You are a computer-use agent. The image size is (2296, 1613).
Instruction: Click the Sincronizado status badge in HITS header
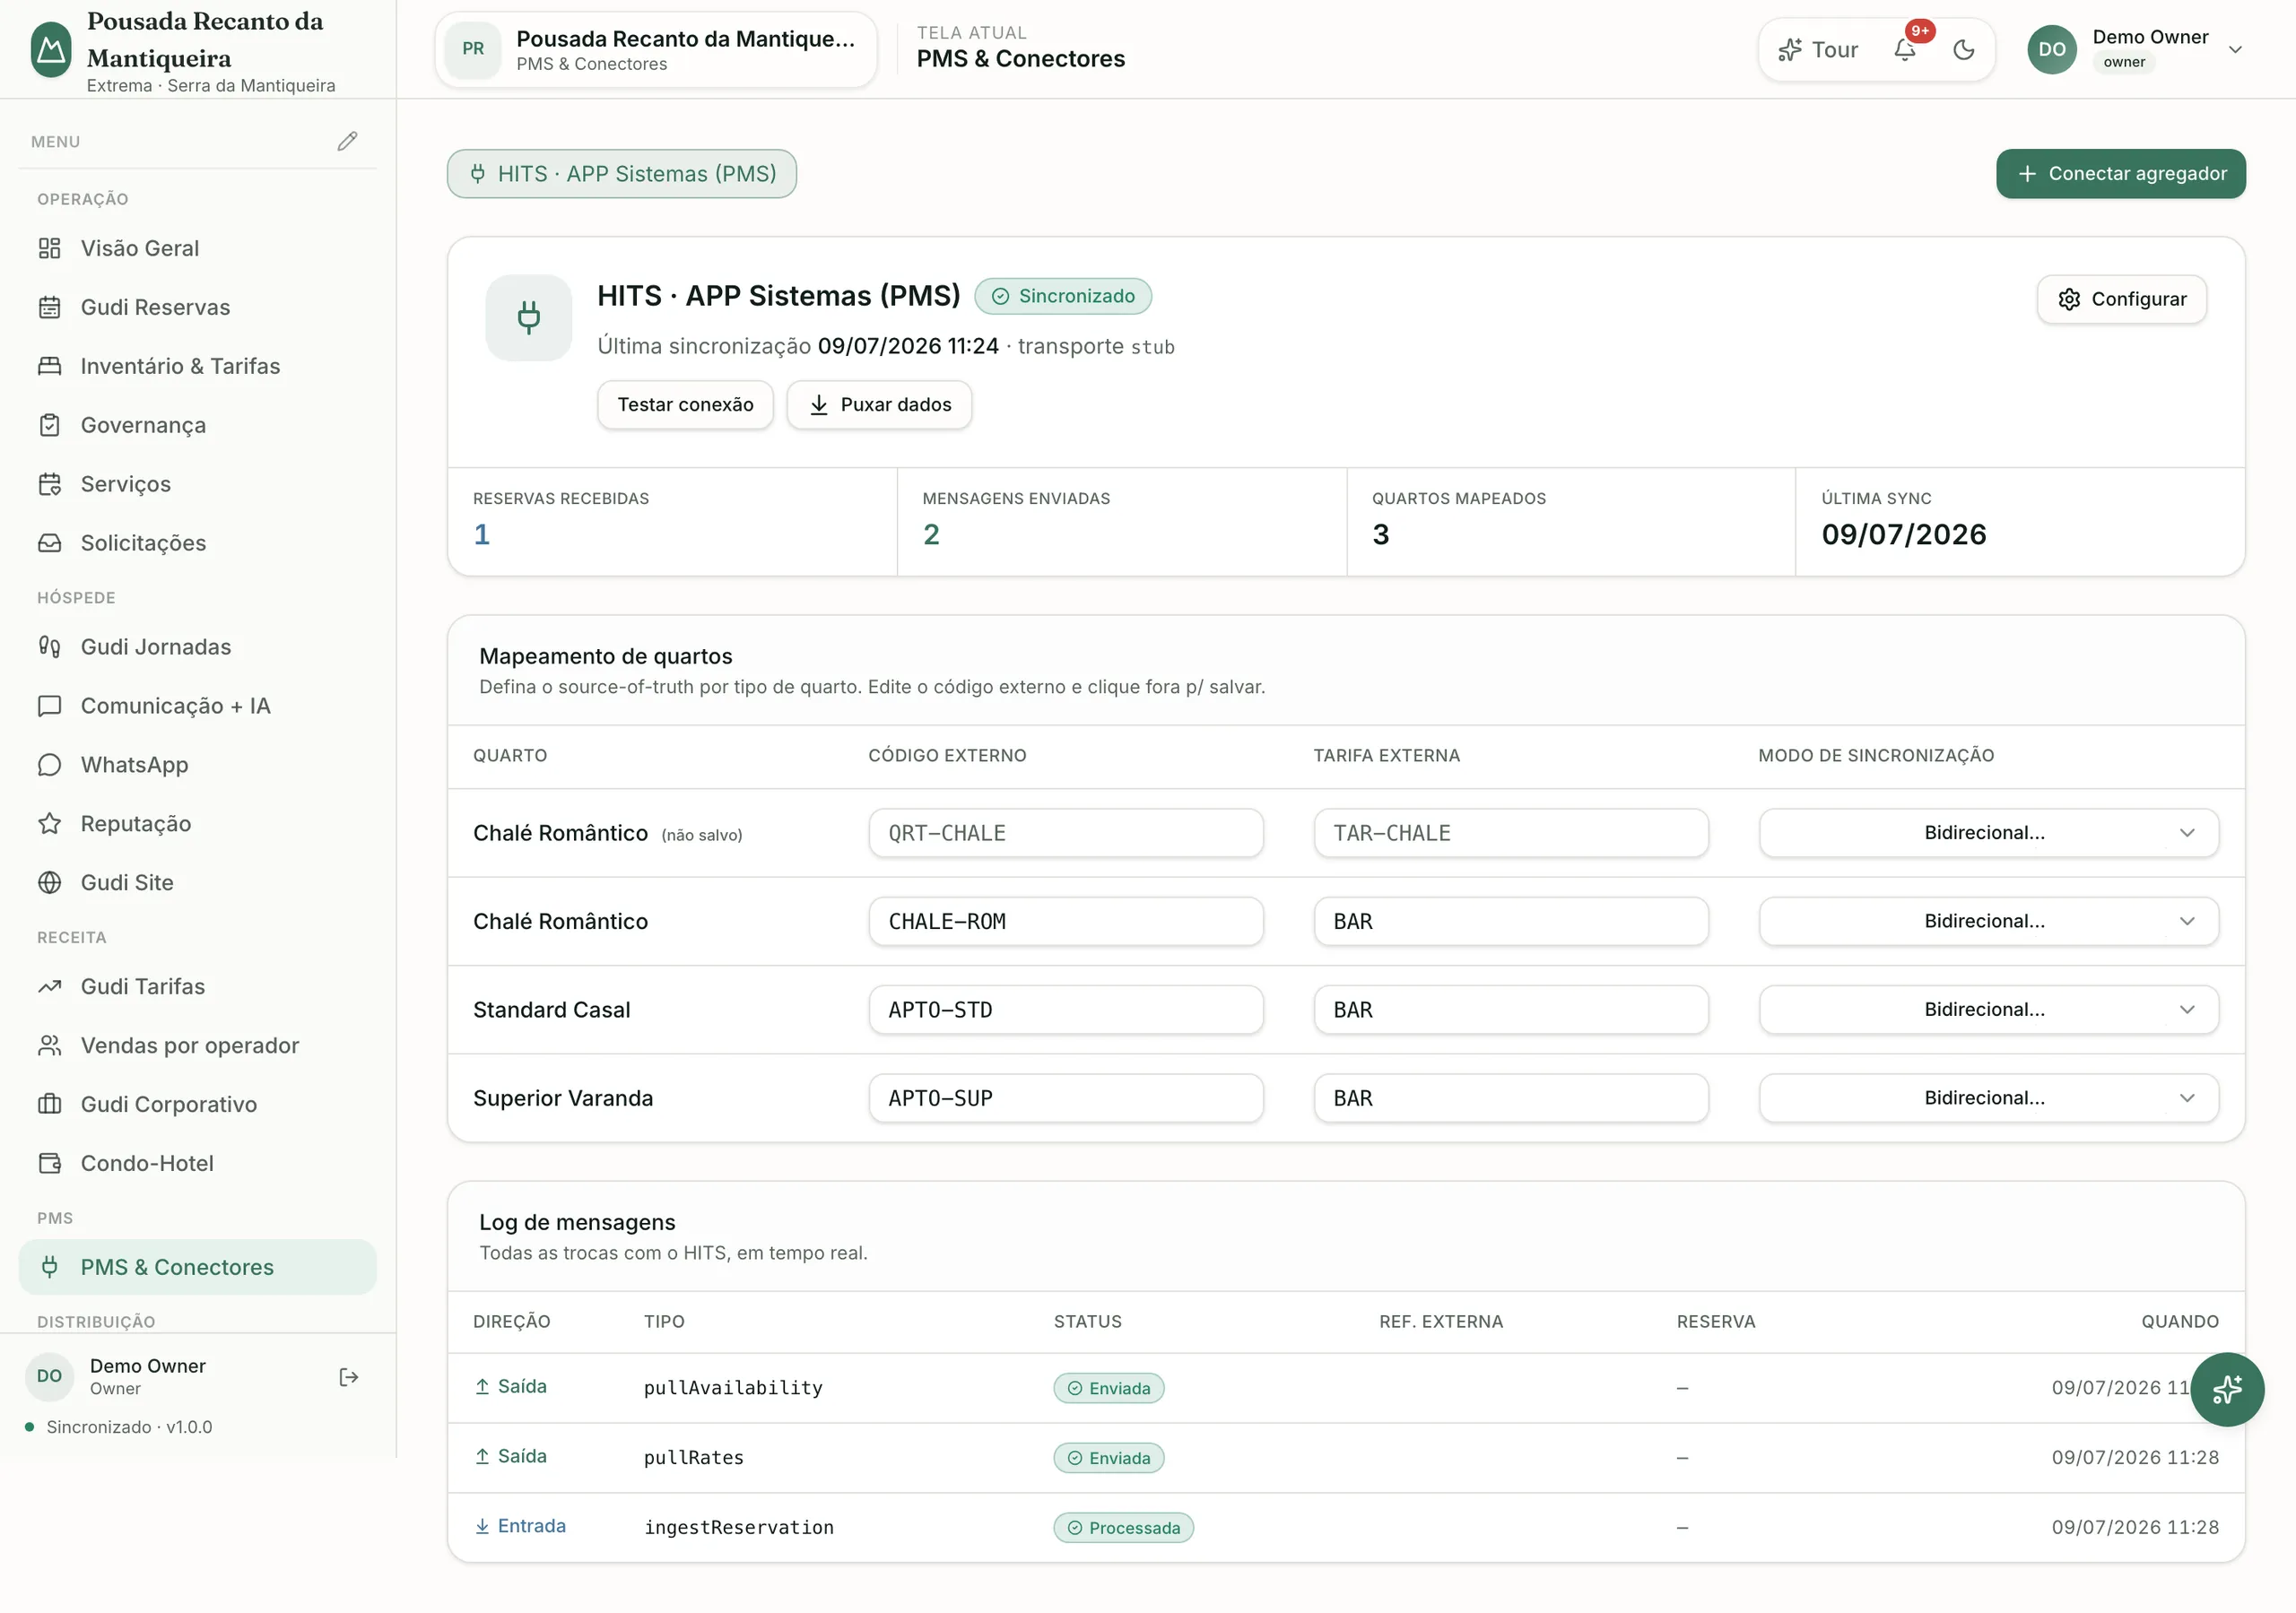click(x=1063, y=296)
